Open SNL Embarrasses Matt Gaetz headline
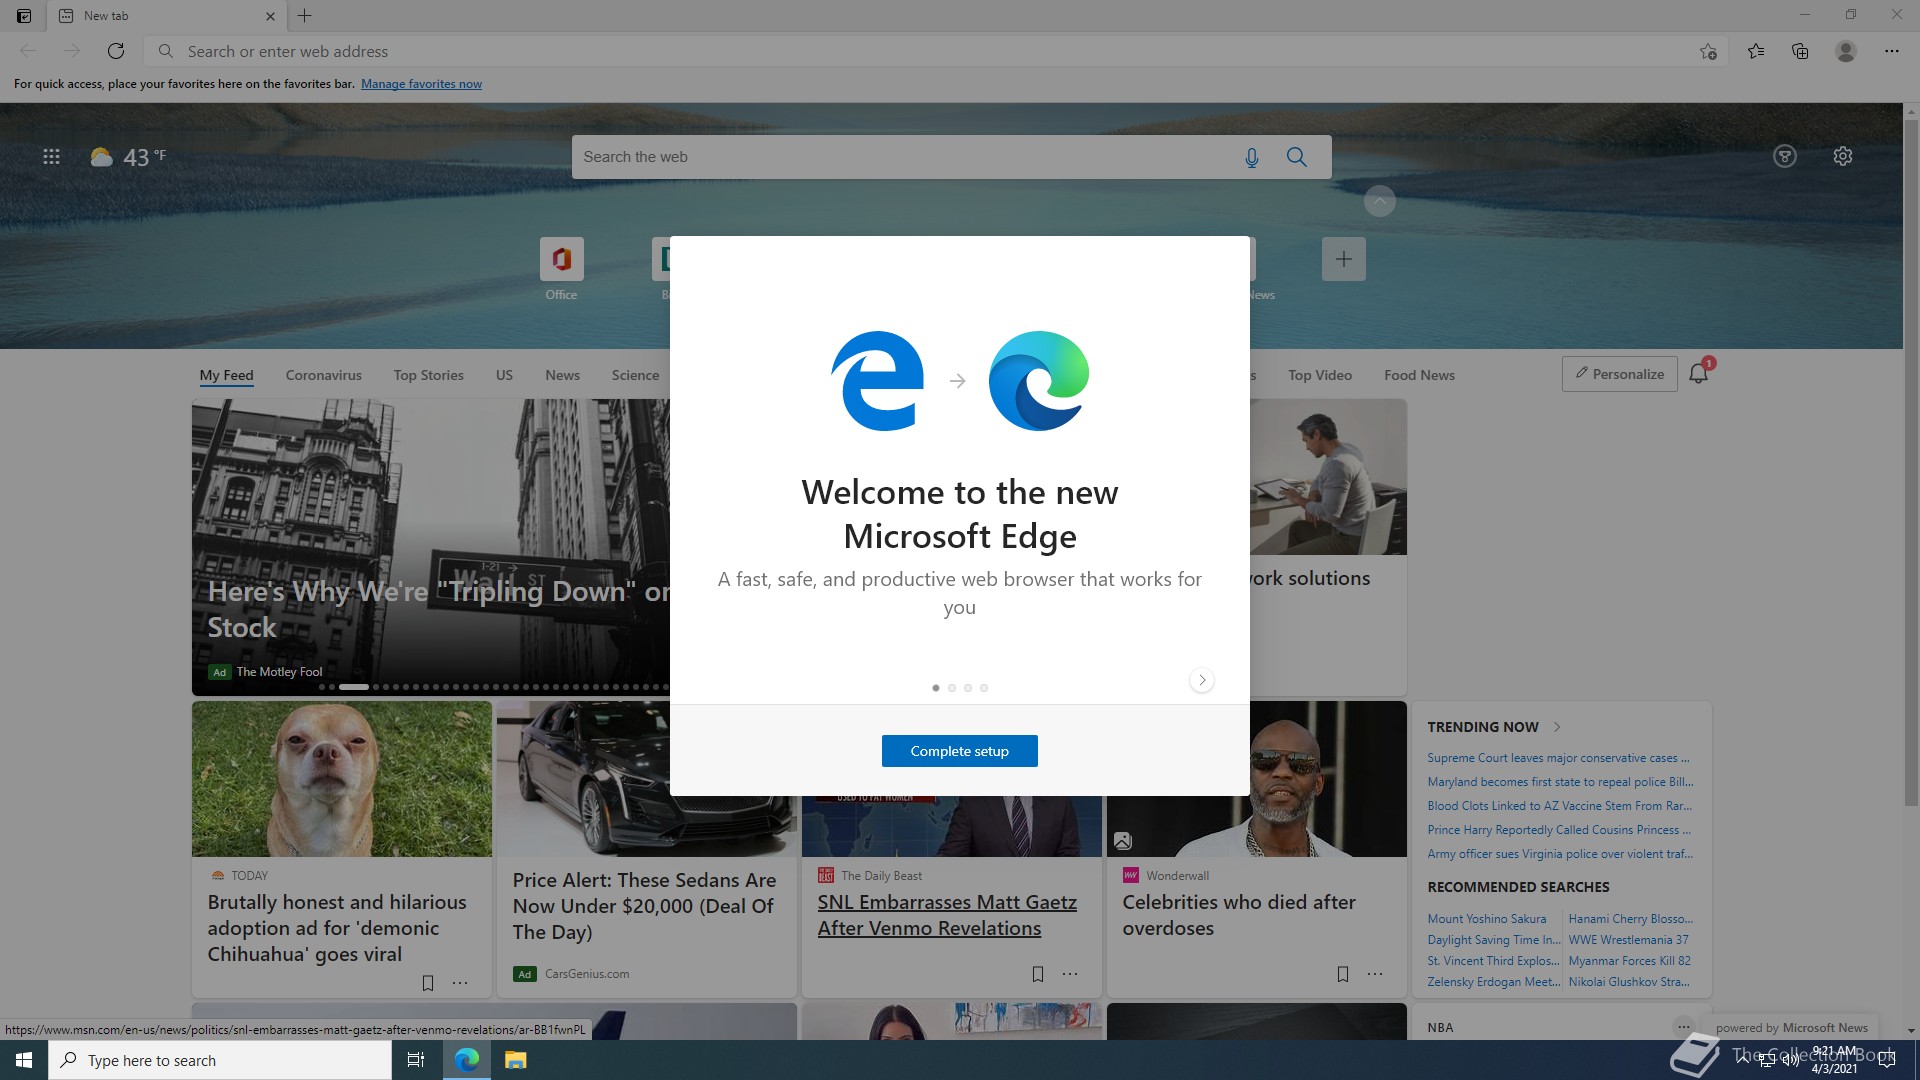This screenshot has width=1920, height=1080. (947, 915)
